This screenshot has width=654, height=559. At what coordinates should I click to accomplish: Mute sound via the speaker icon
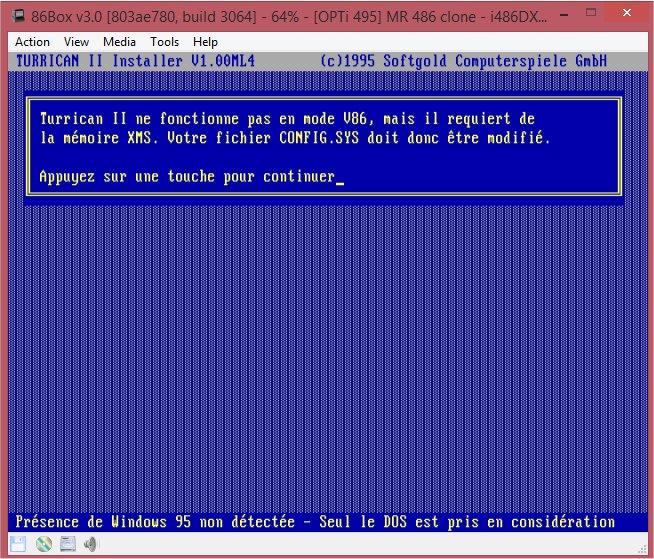[91, 545]
